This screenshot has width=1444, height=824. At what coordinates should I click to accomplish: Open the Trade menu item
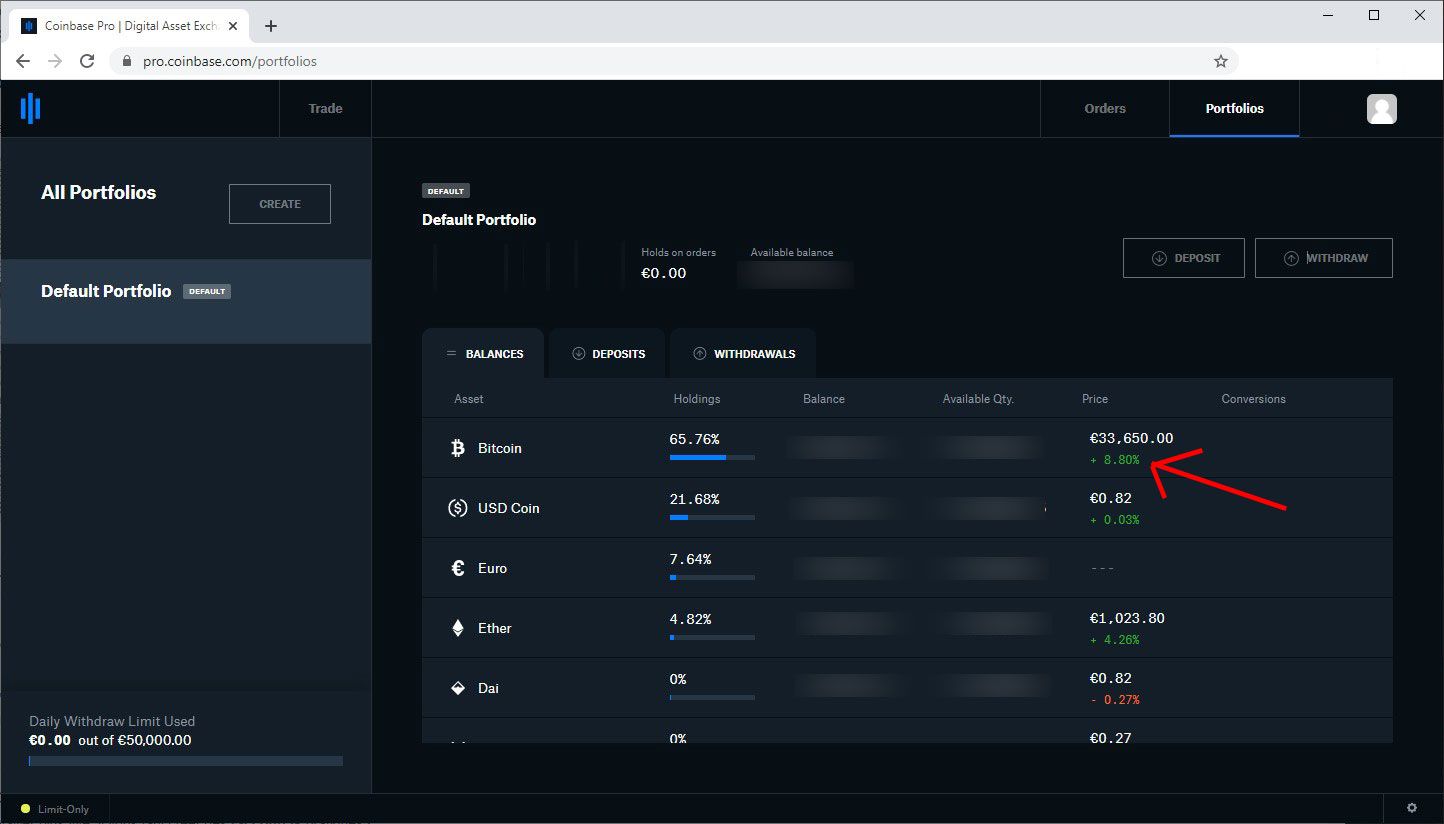(x=325, y=108)
